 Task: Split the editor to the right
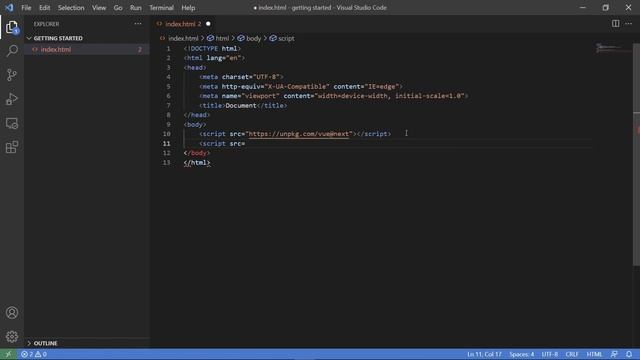(x=615, y=24)
